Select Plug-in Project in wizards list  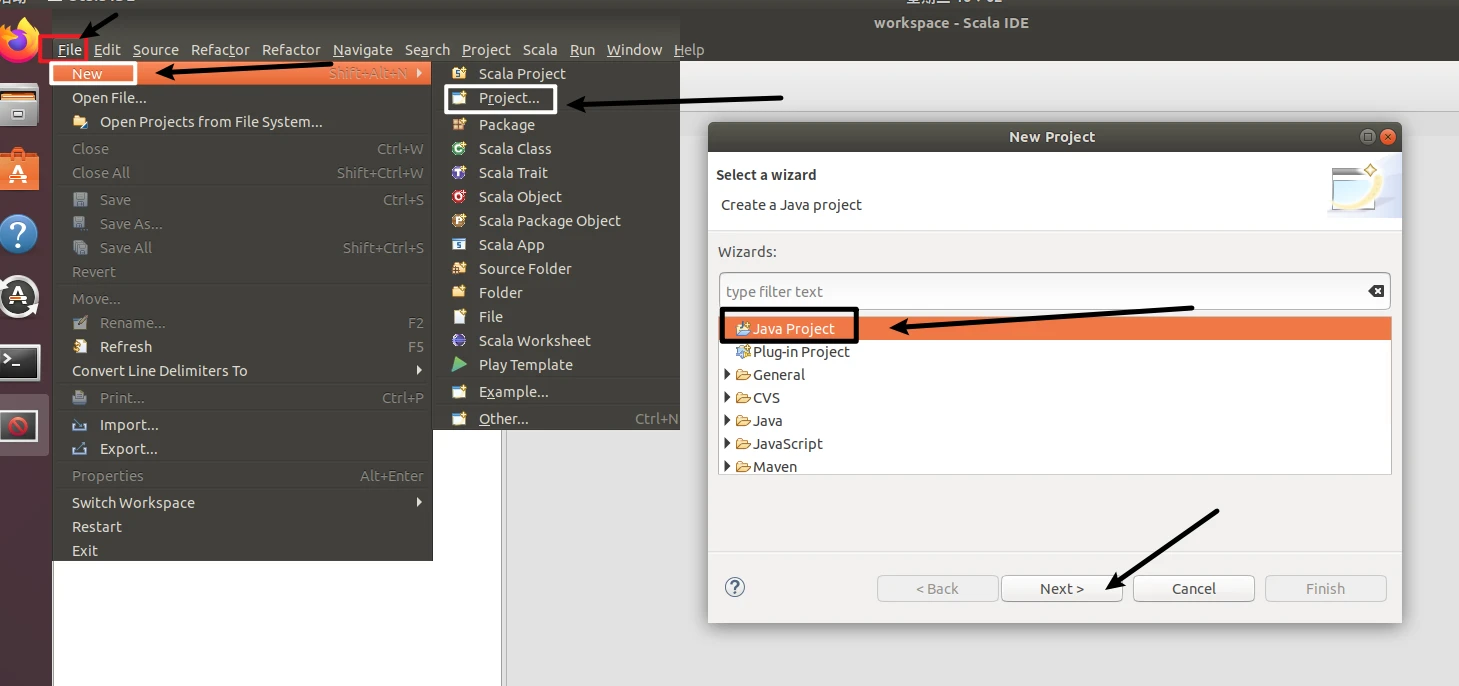(800, 352)
